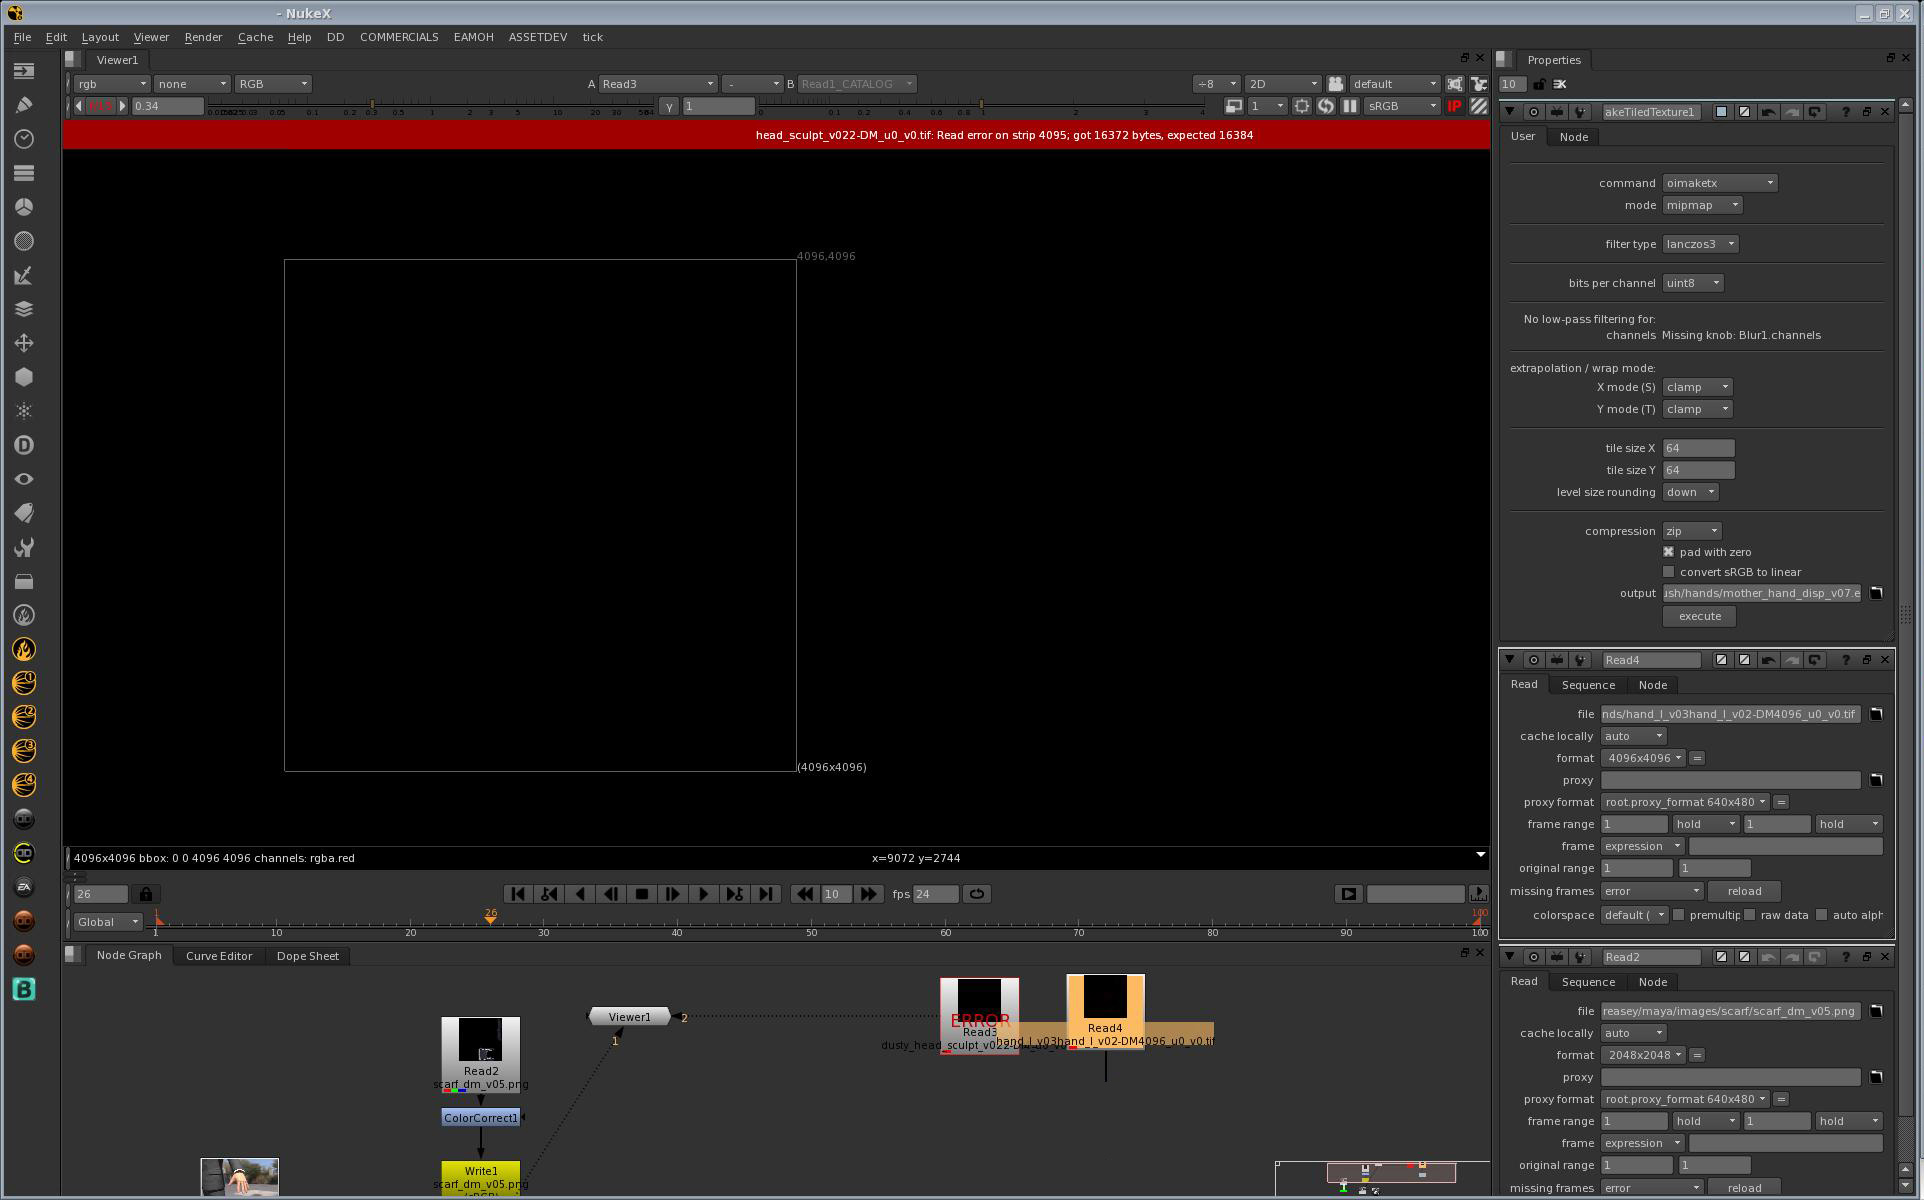Open the filter type lanczos3 dropdown
1924x1200 pixels.
click(1700, 244)
